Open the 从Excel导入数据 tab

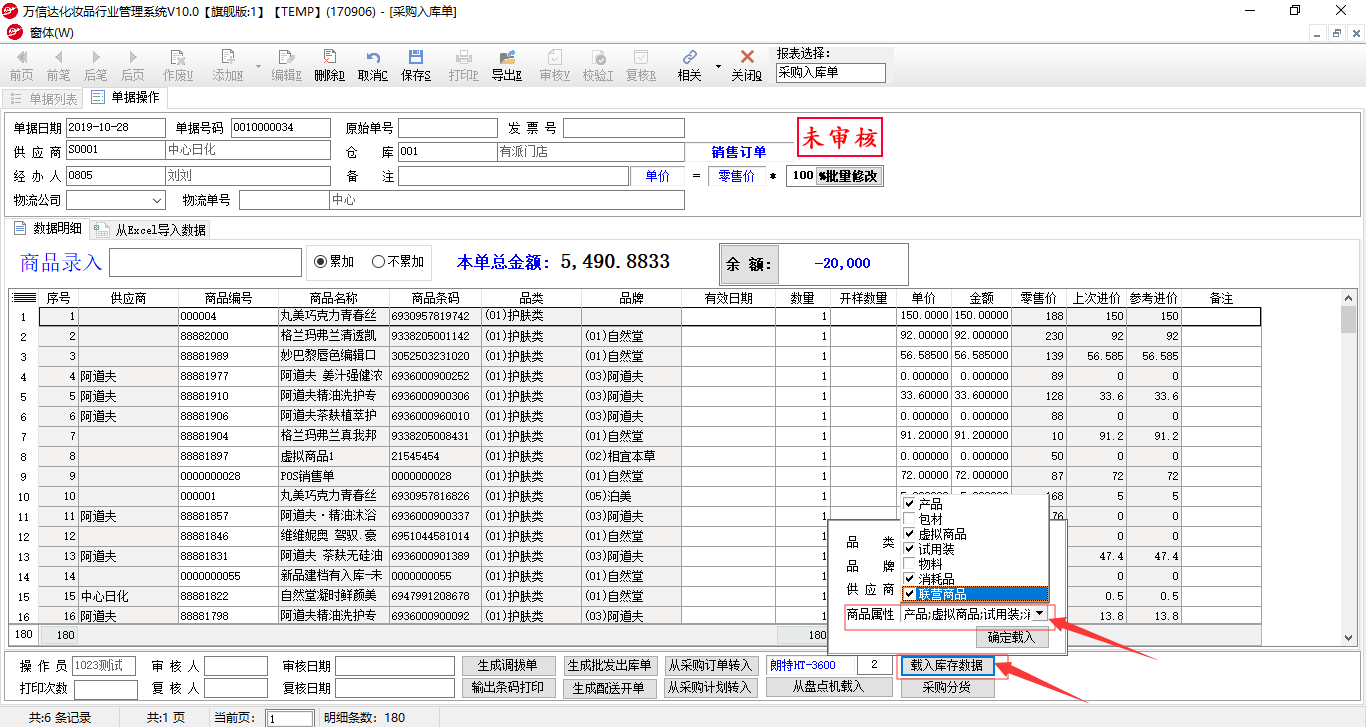150,230
